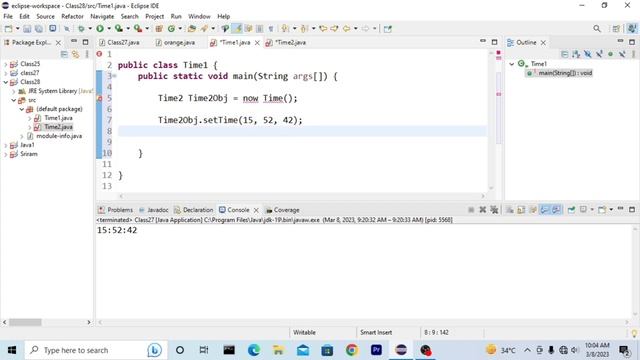
Task: Click the New Java Class icon
Action: (x=171, y=29)
